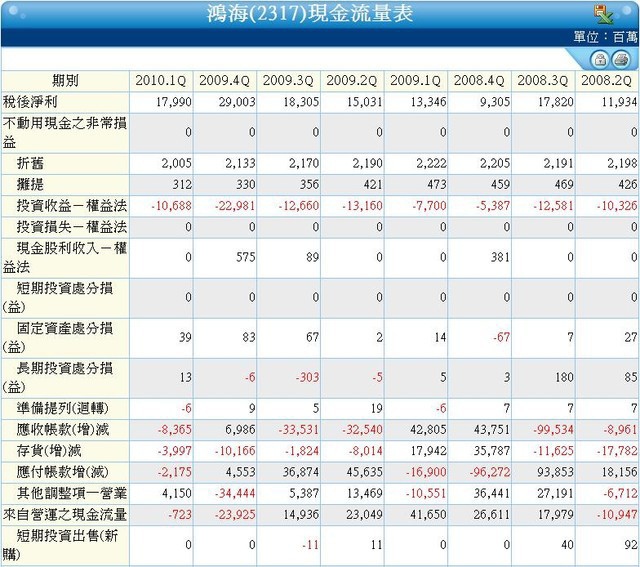640x567 pixels.
Task: Select the 2008.2Q column header
Action: point(607,81)
